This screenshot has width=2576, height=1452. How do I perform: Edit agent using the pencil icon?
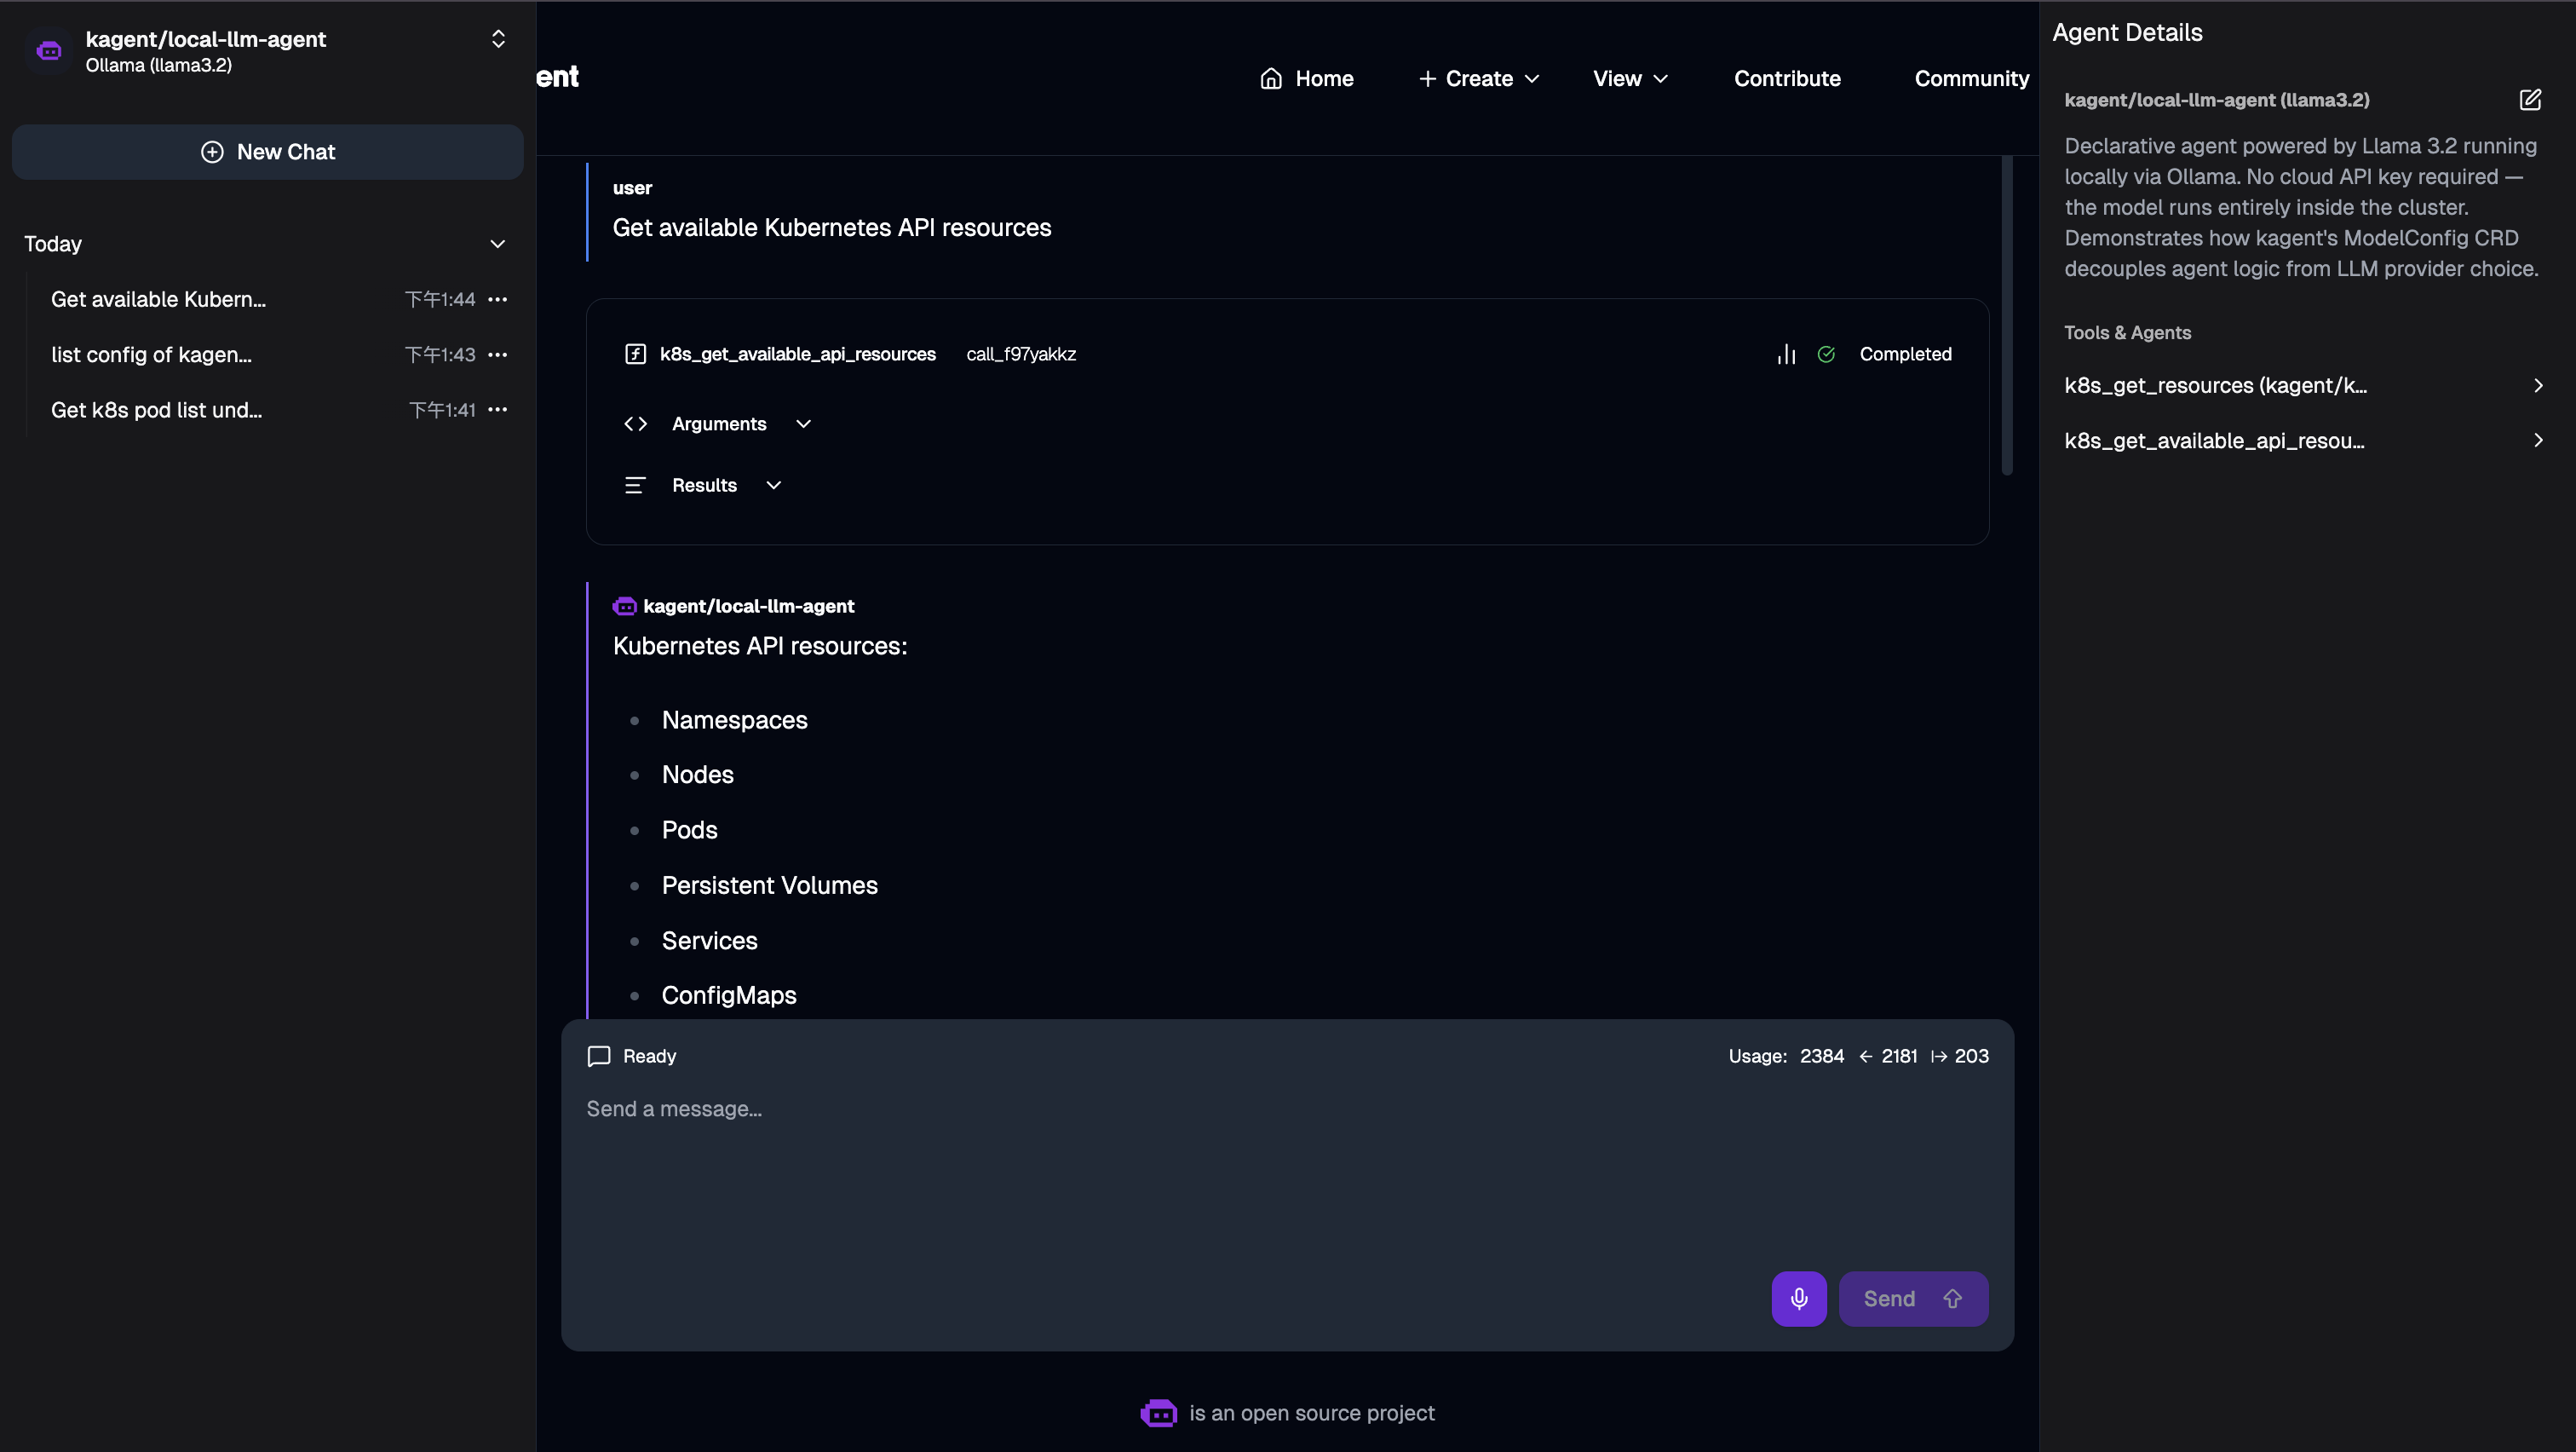point(2529,100)
